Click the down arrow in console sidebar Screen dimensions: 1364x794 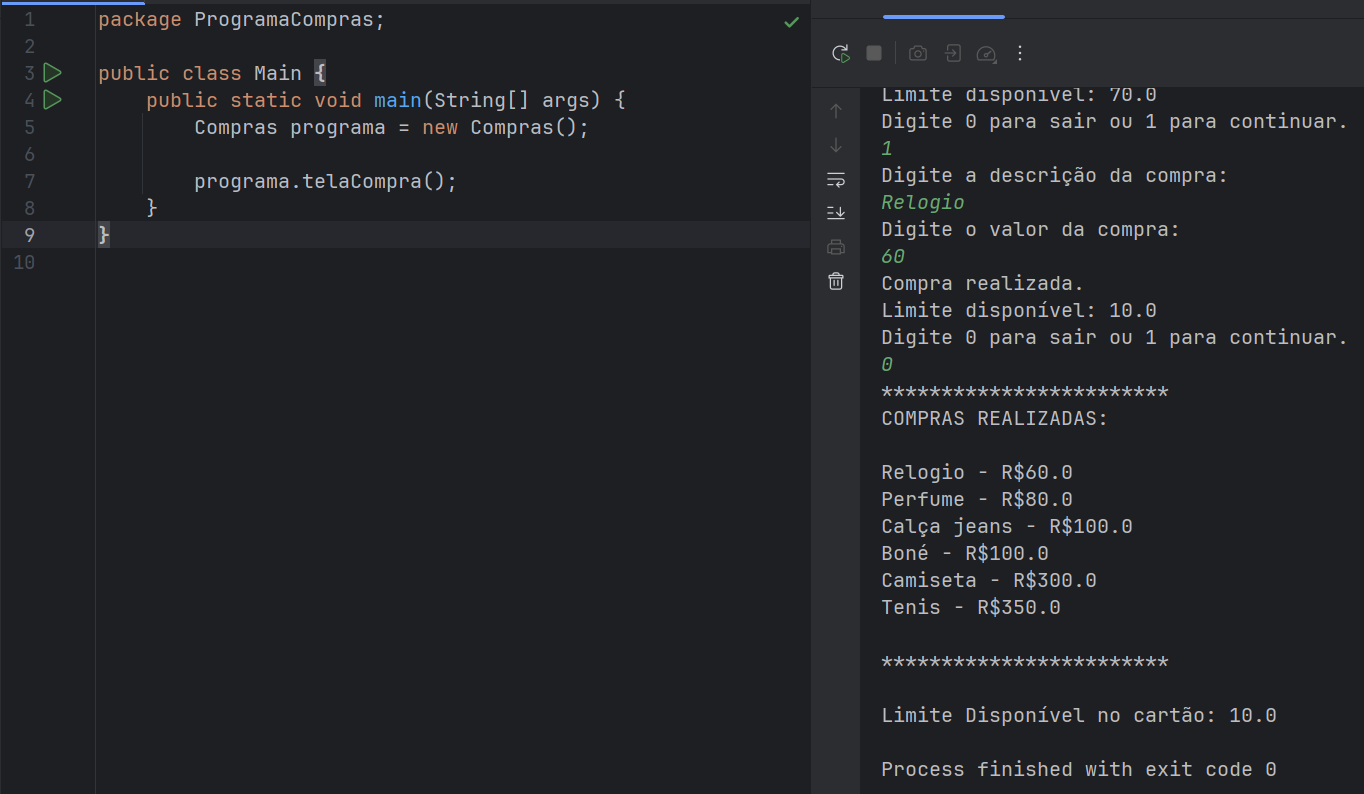click(x=836, y=145)
